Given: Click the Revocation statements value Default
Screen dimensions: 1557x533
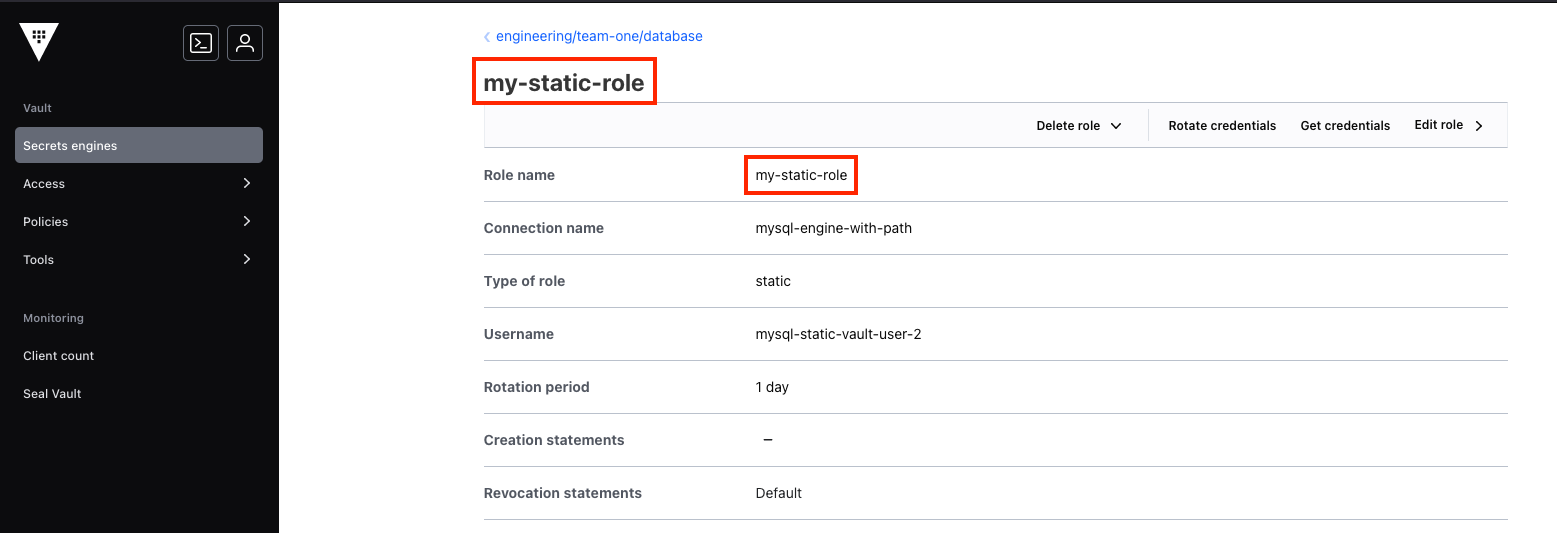Looking at the screenshot, I should pyautogui.click(x=779, y=493).
